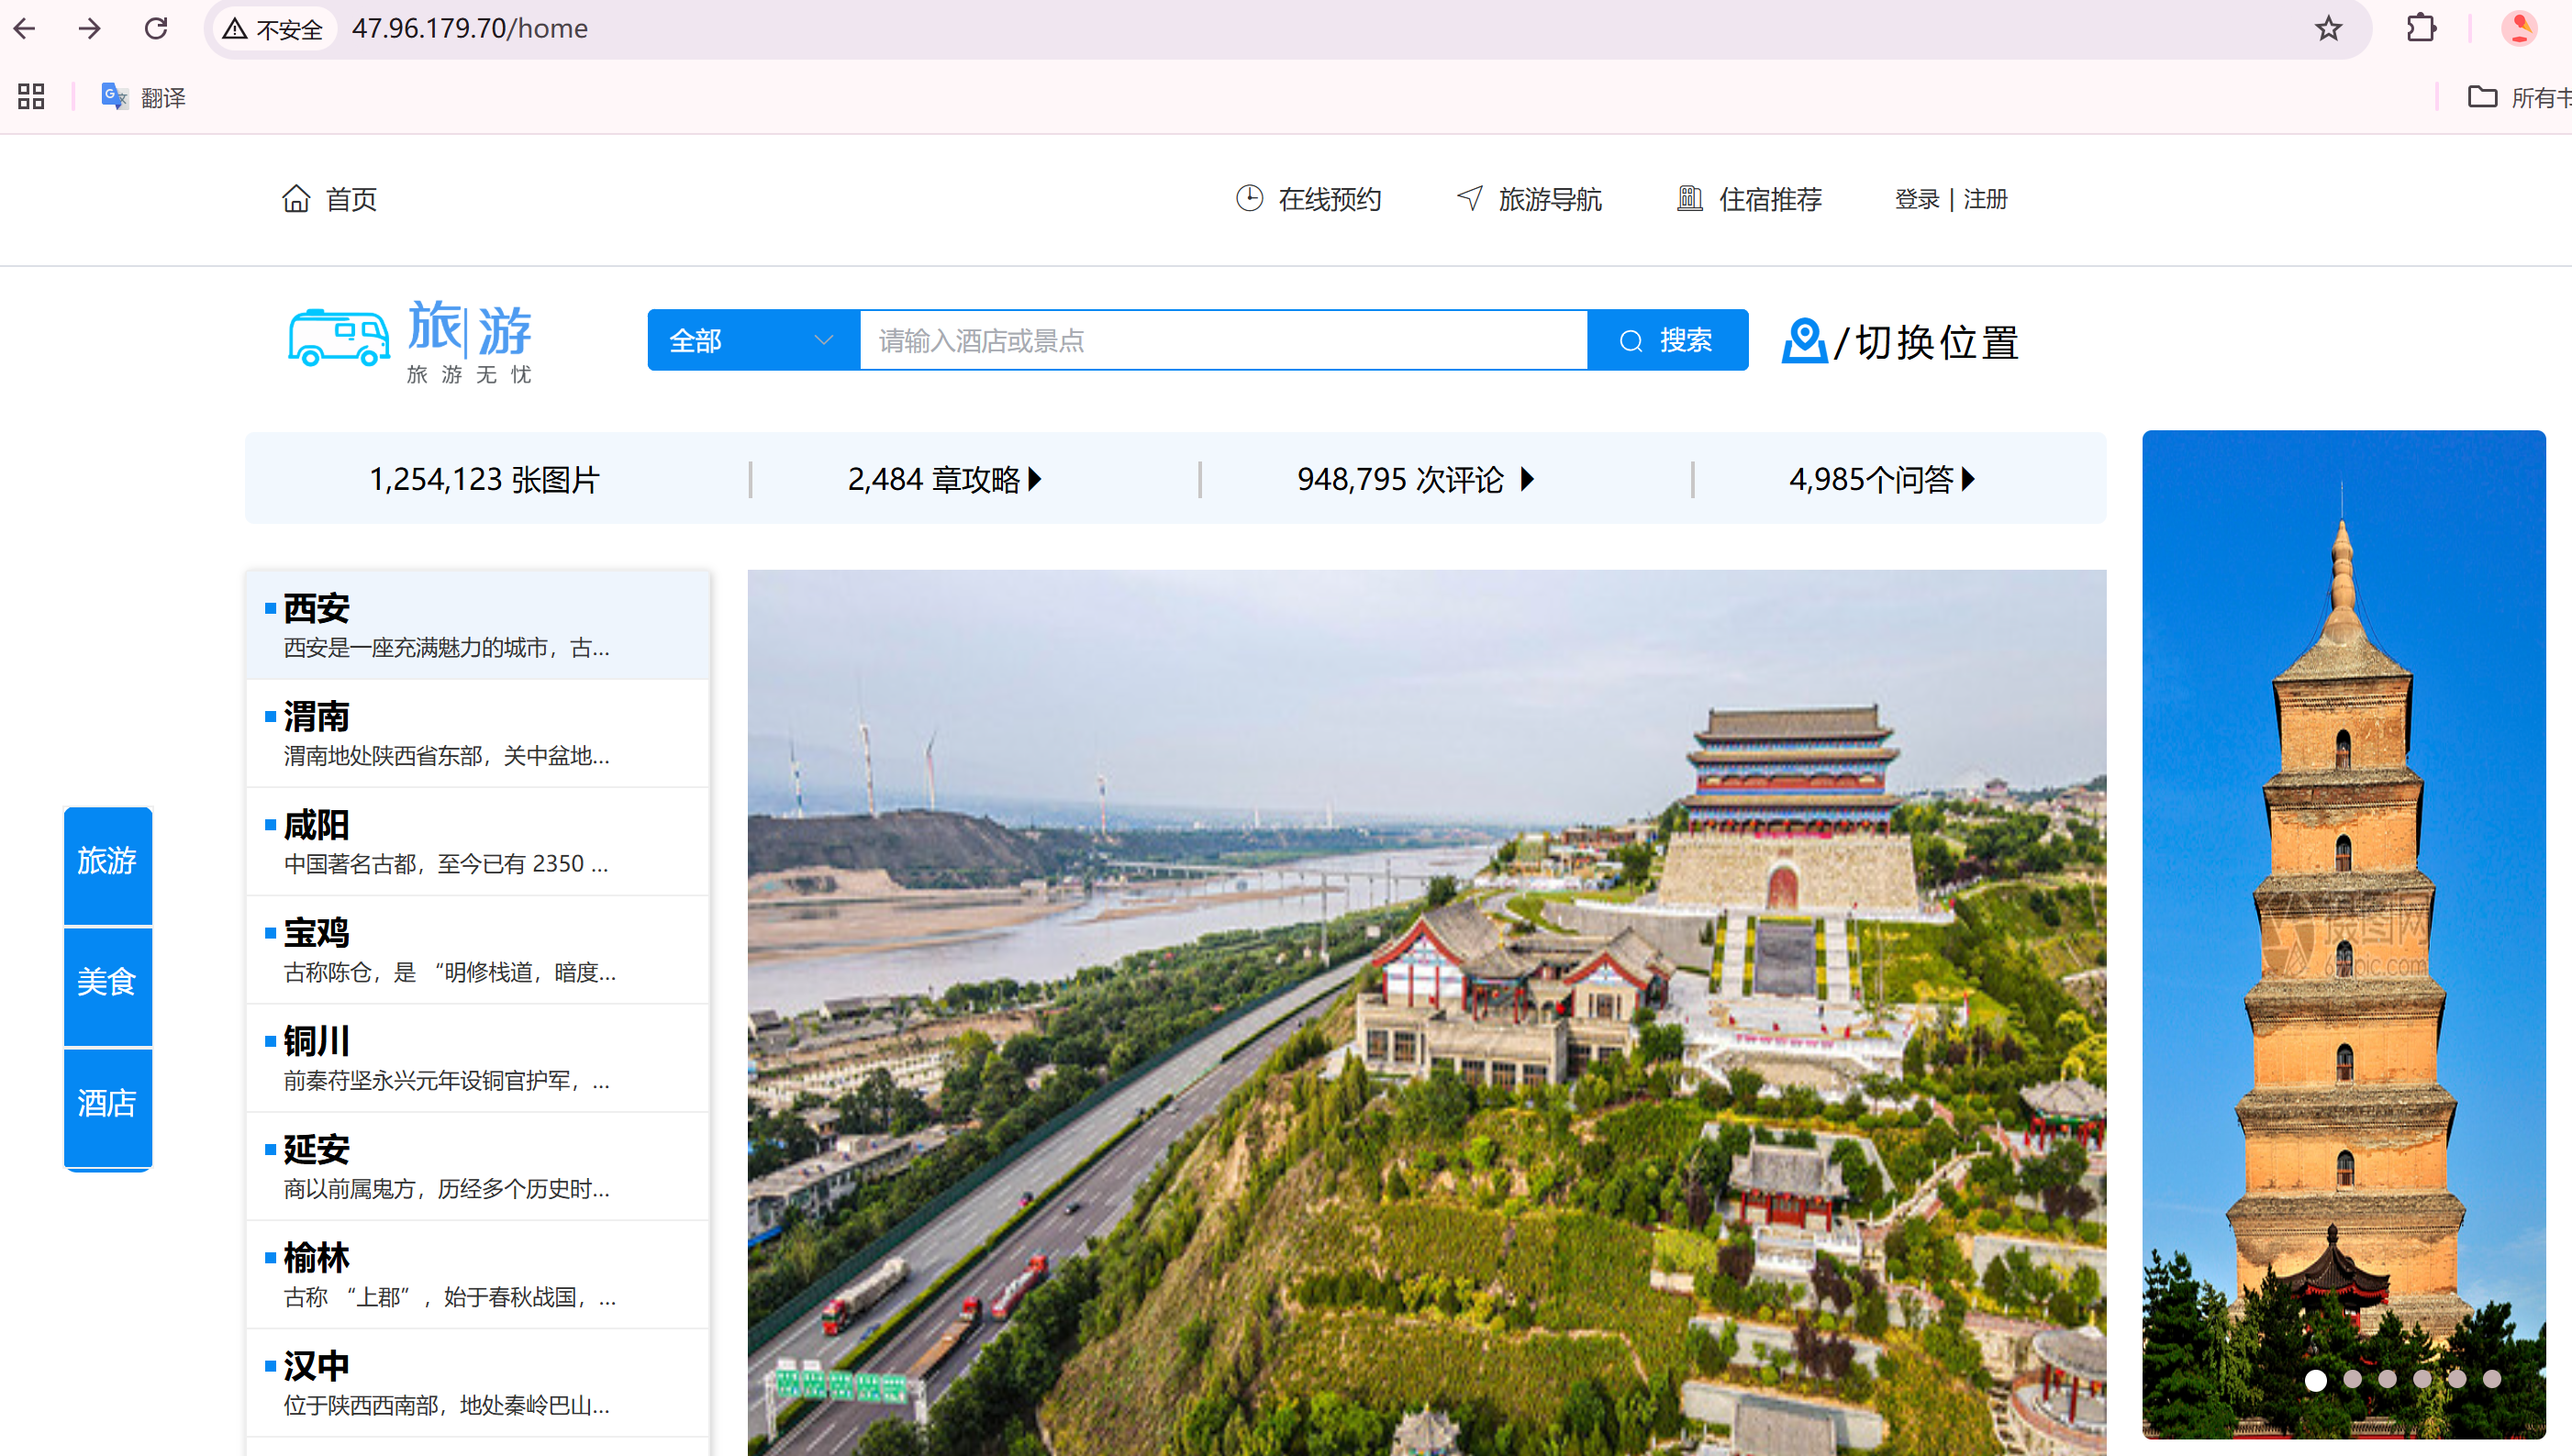Switch to the 美食 side tab

tap(107, 983)
